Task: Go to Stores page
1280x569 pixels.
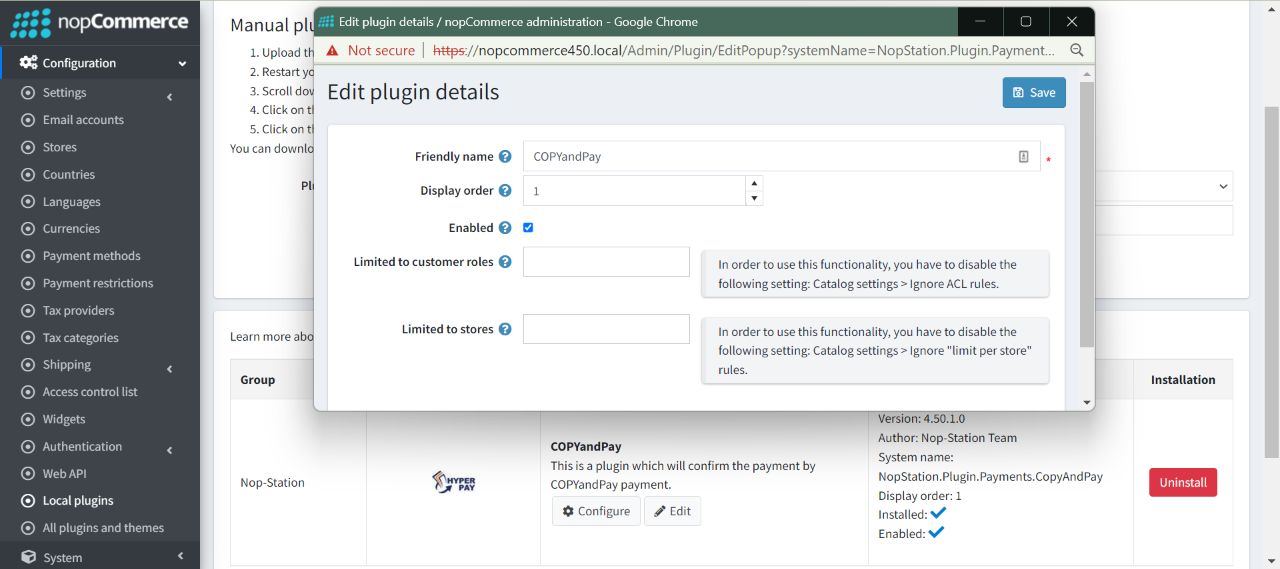Action: point(59,147)
